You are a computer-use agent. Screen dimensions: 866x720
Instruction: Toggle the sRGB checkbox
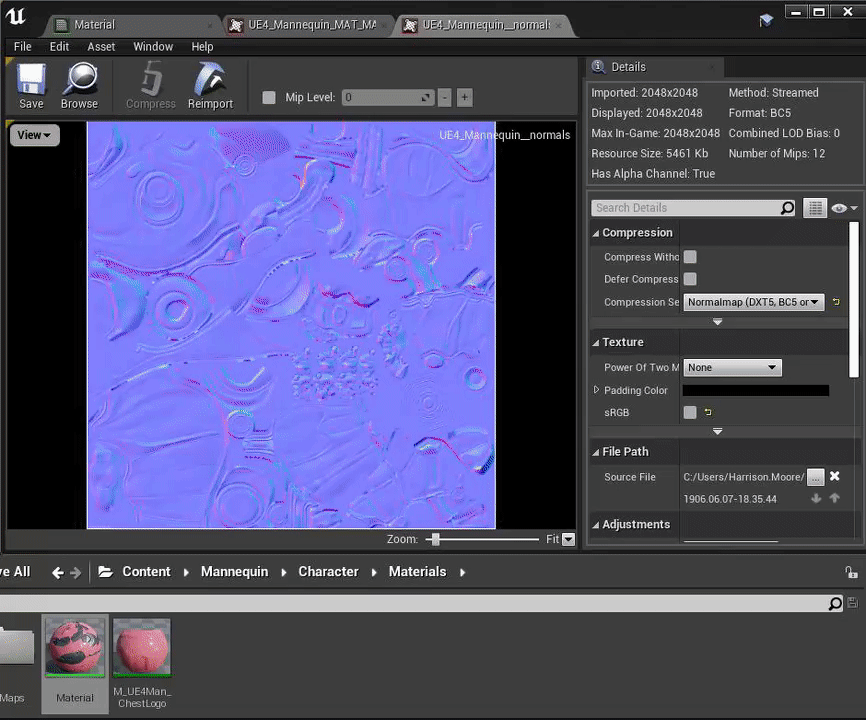(690, 412)
